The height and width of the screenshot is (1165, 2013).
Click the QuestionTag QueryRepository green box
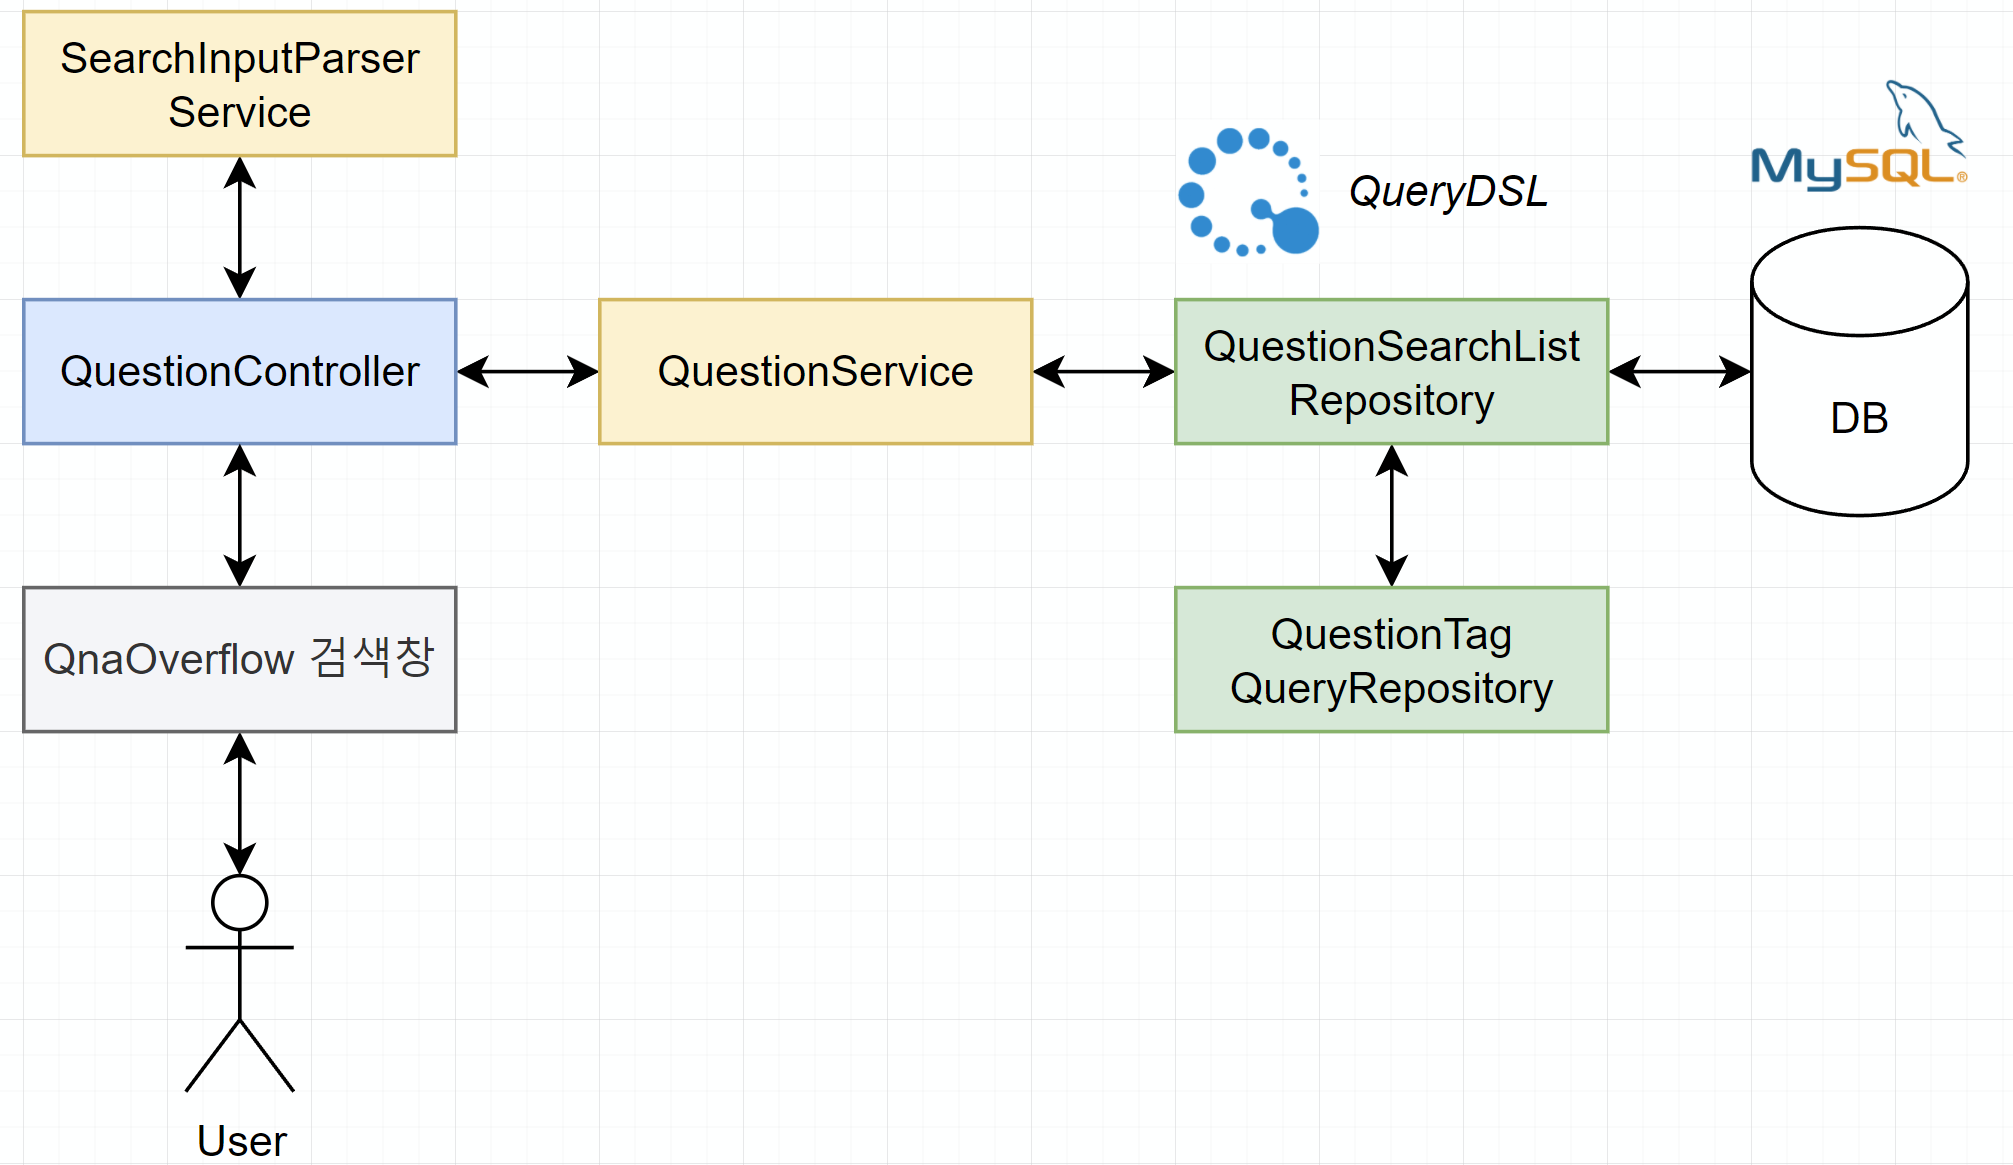pos(1391,660)
